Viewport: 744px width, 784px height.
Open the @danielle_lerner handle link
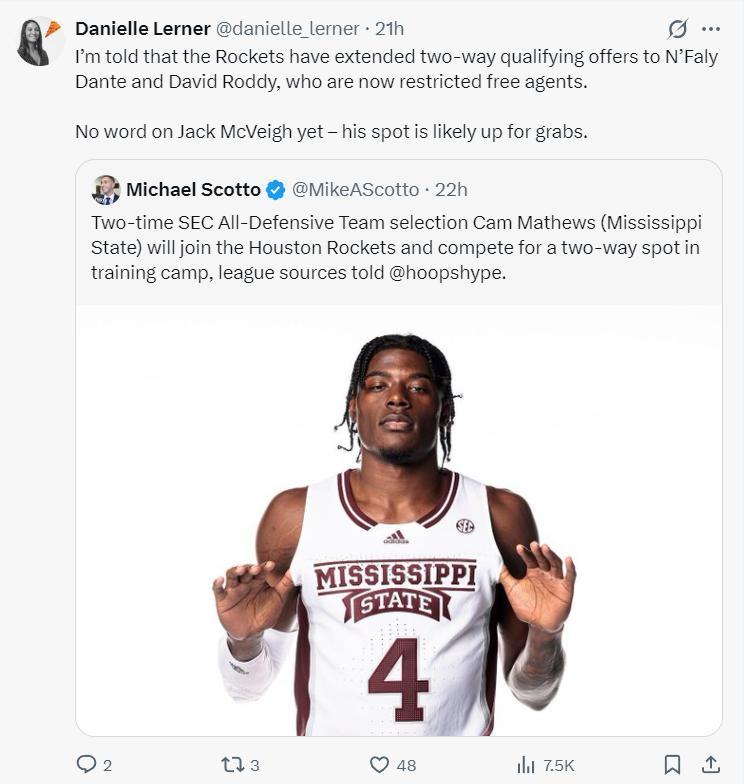[x=287, y=29]
